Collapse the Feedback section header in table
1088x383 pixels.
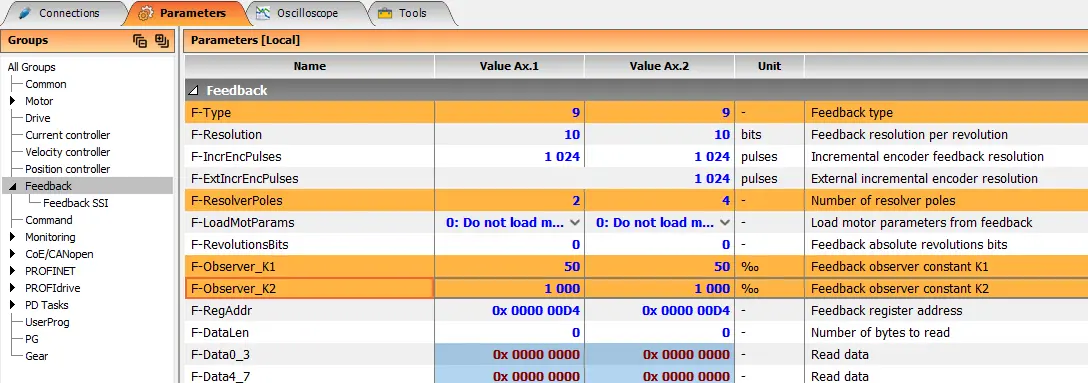194,90
